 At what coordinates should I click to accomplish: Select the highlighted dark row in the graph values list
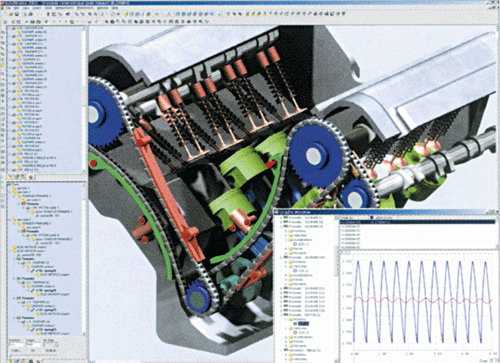417,222
